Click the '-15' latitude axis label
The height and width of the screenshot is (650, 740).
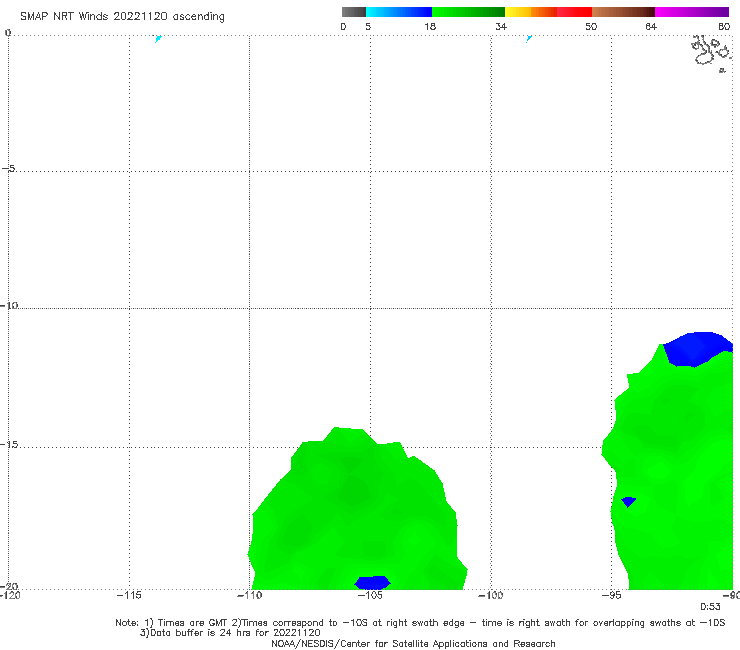tap(9, 444)
